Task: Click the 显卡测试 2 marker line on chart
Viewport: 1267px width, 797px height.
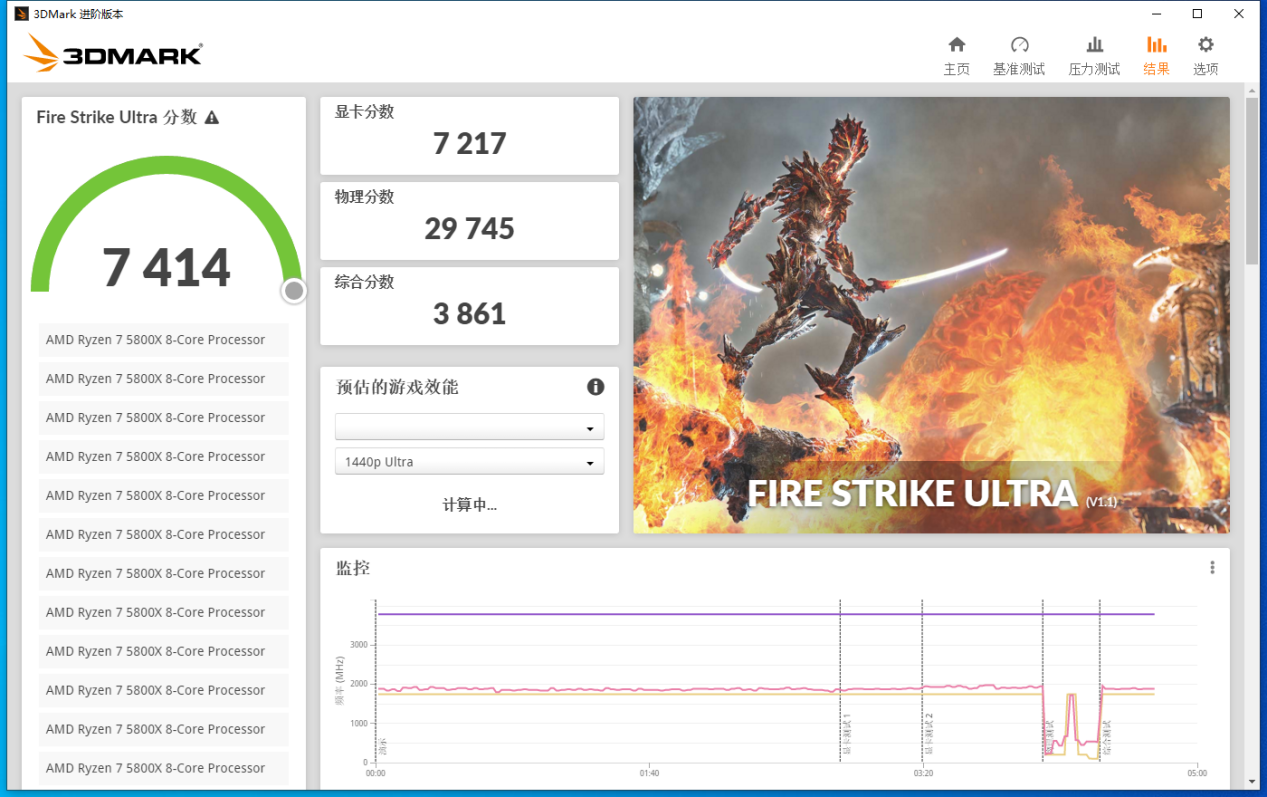Action: click(x=922, y=680)
